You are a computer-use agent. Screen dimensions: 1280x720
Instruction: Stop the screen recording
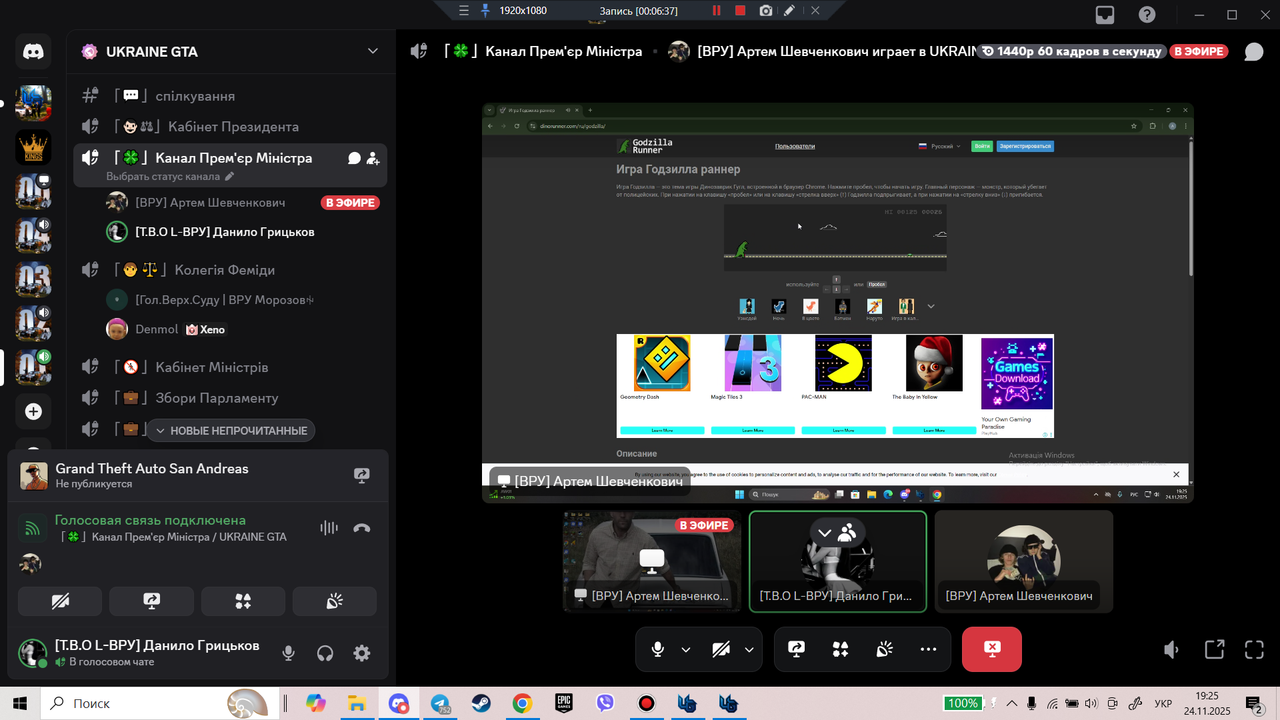[740, 10]
